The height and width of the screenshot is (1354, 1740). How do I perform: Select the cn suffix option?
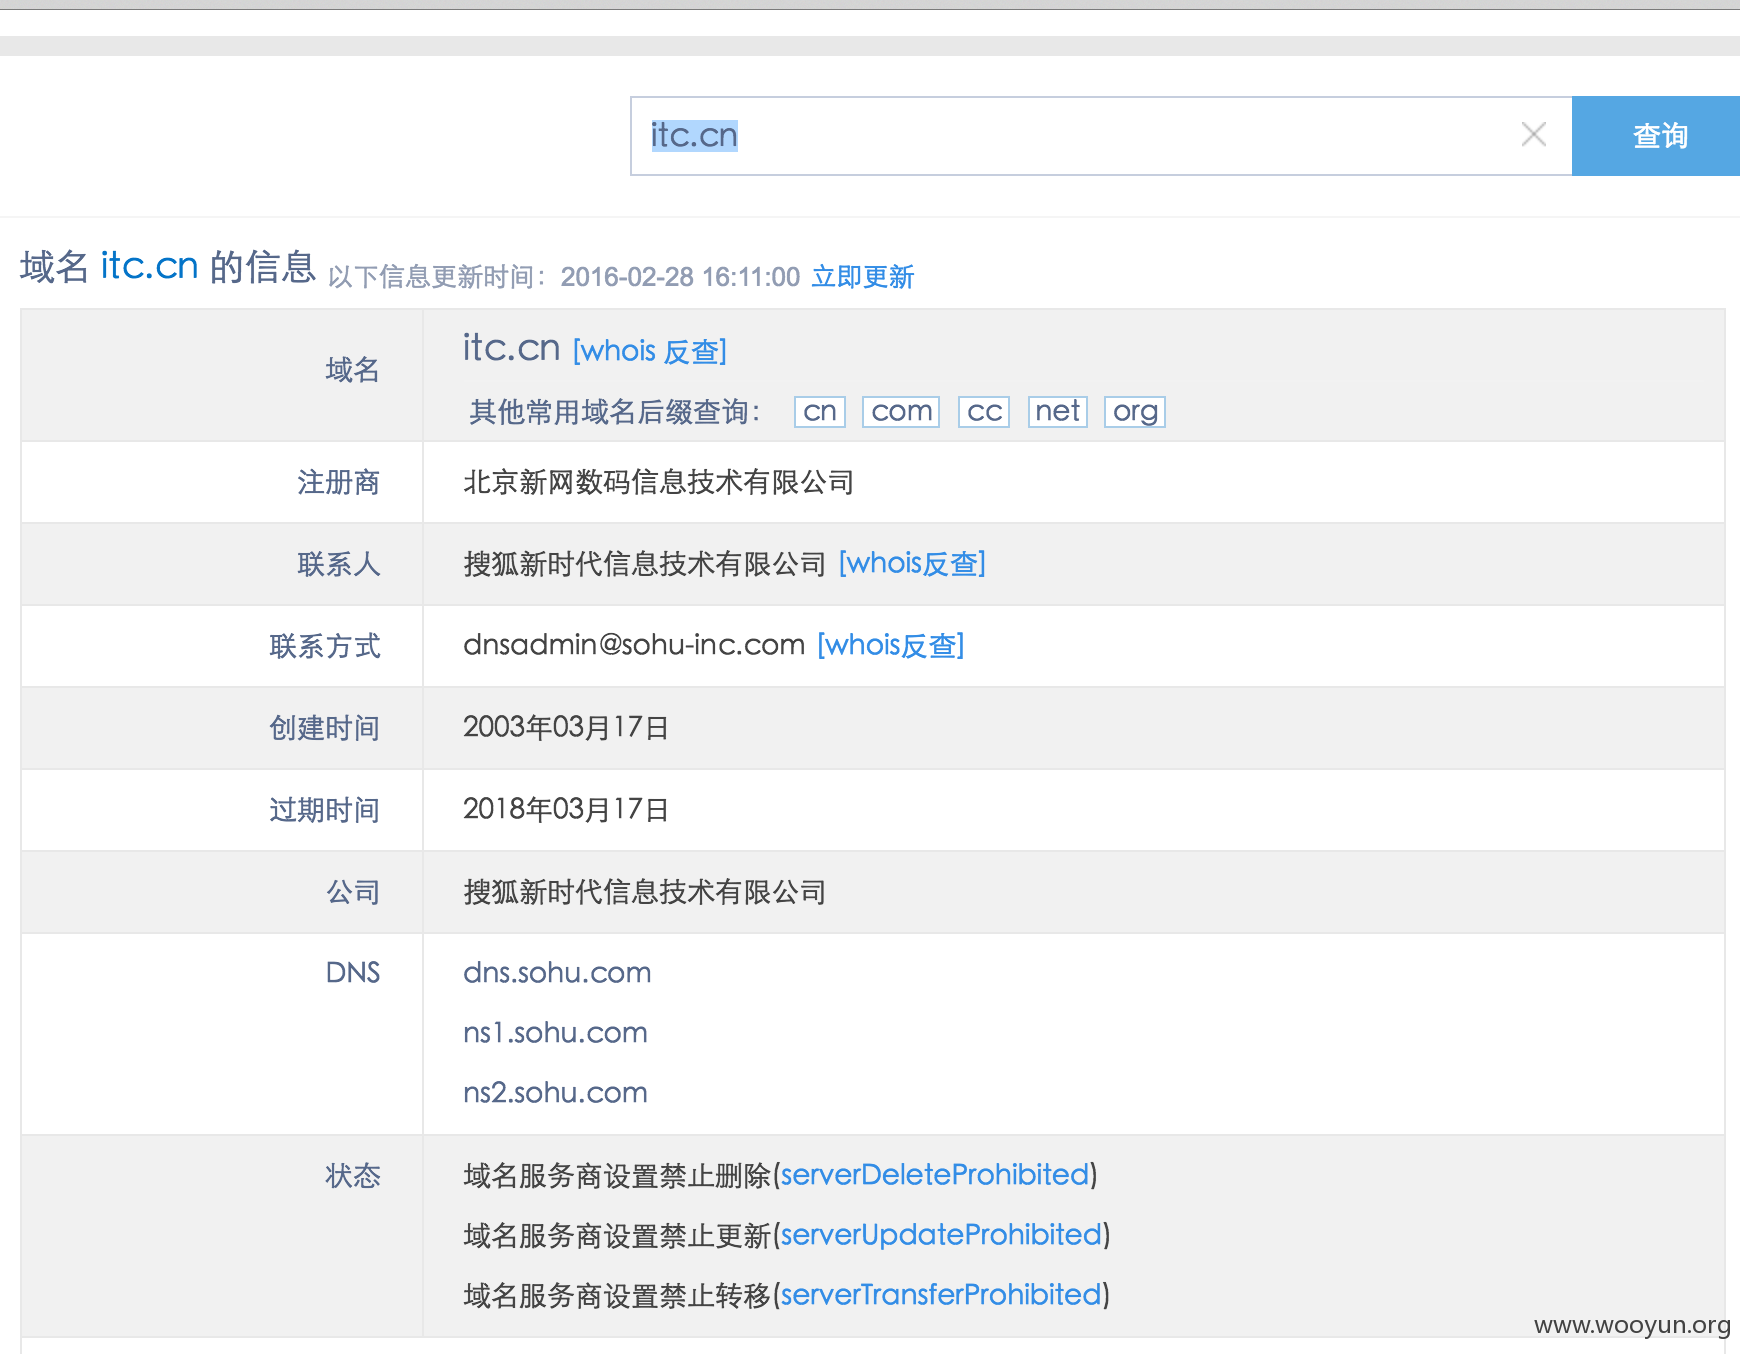click(820, 411)
